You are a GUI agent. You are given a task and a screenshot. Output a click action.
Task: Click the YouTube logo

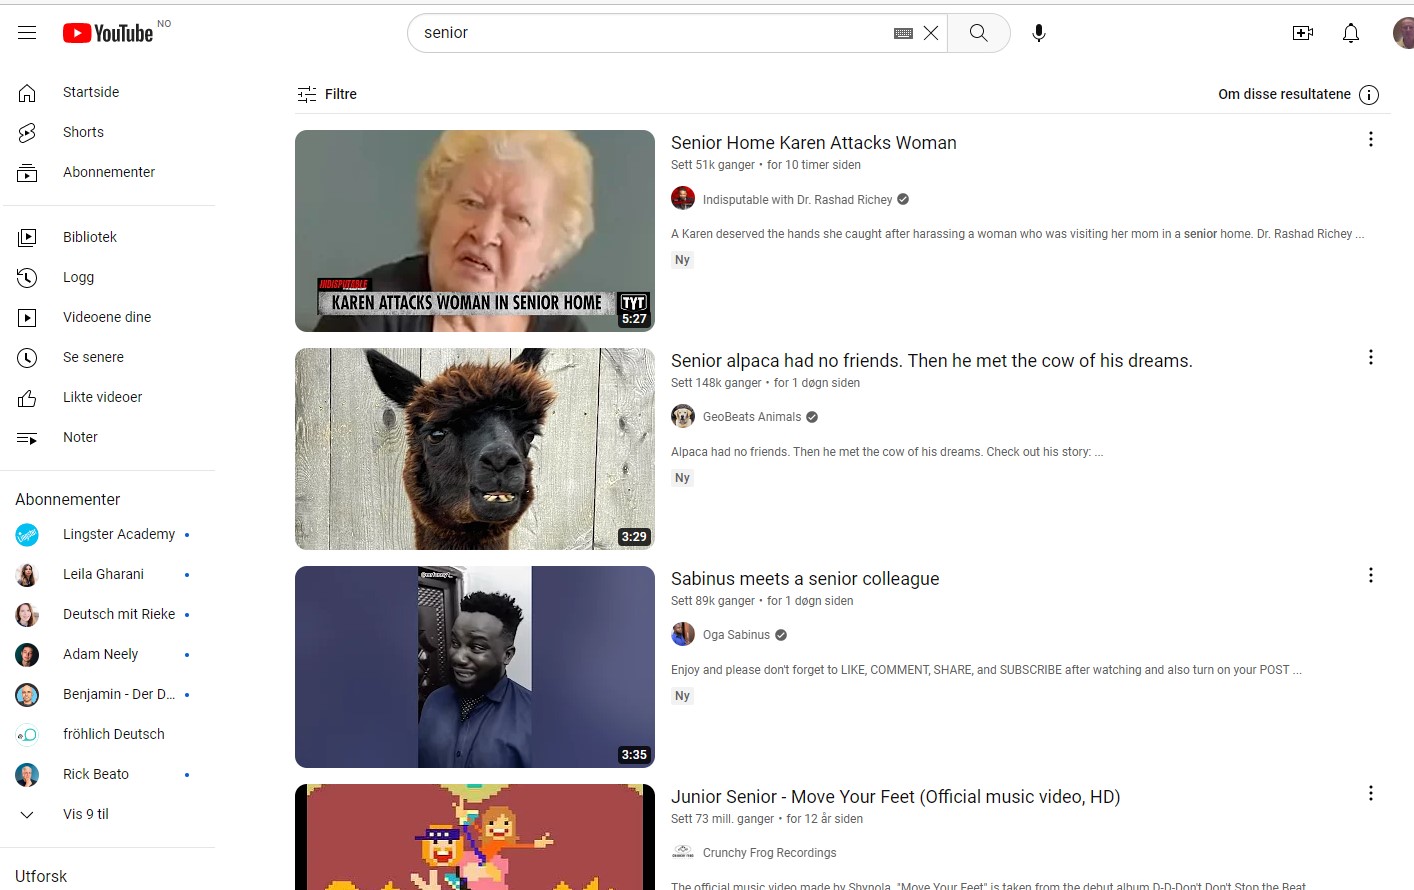click(108, 33)
